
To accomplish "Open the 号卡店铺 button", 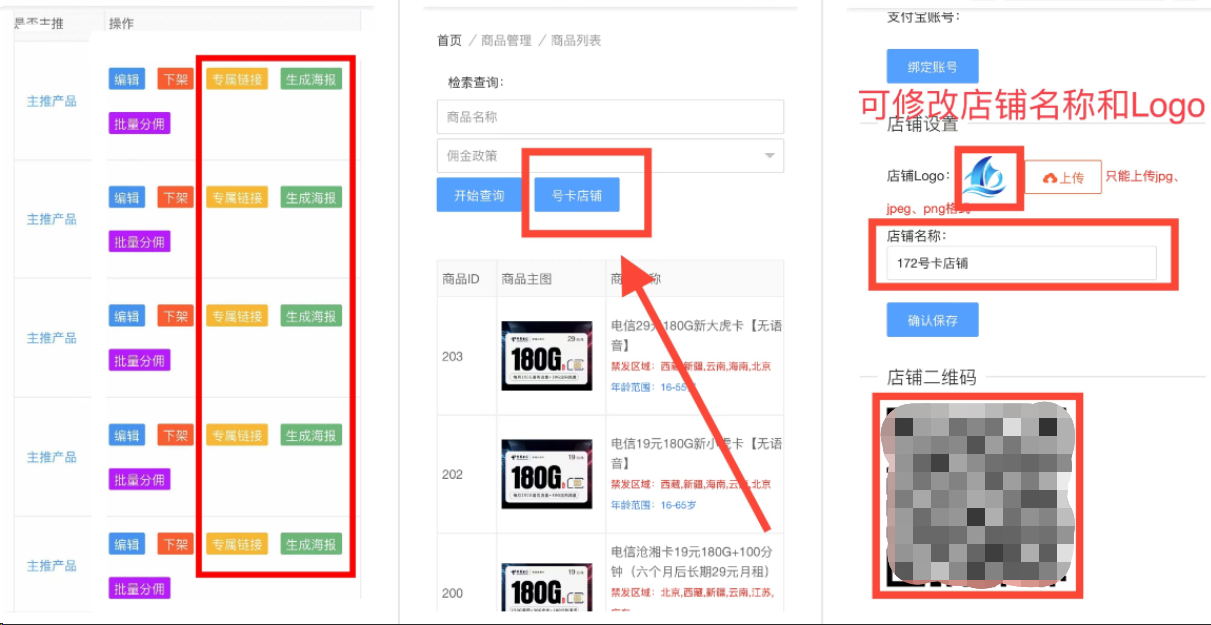I will point(577,195).
